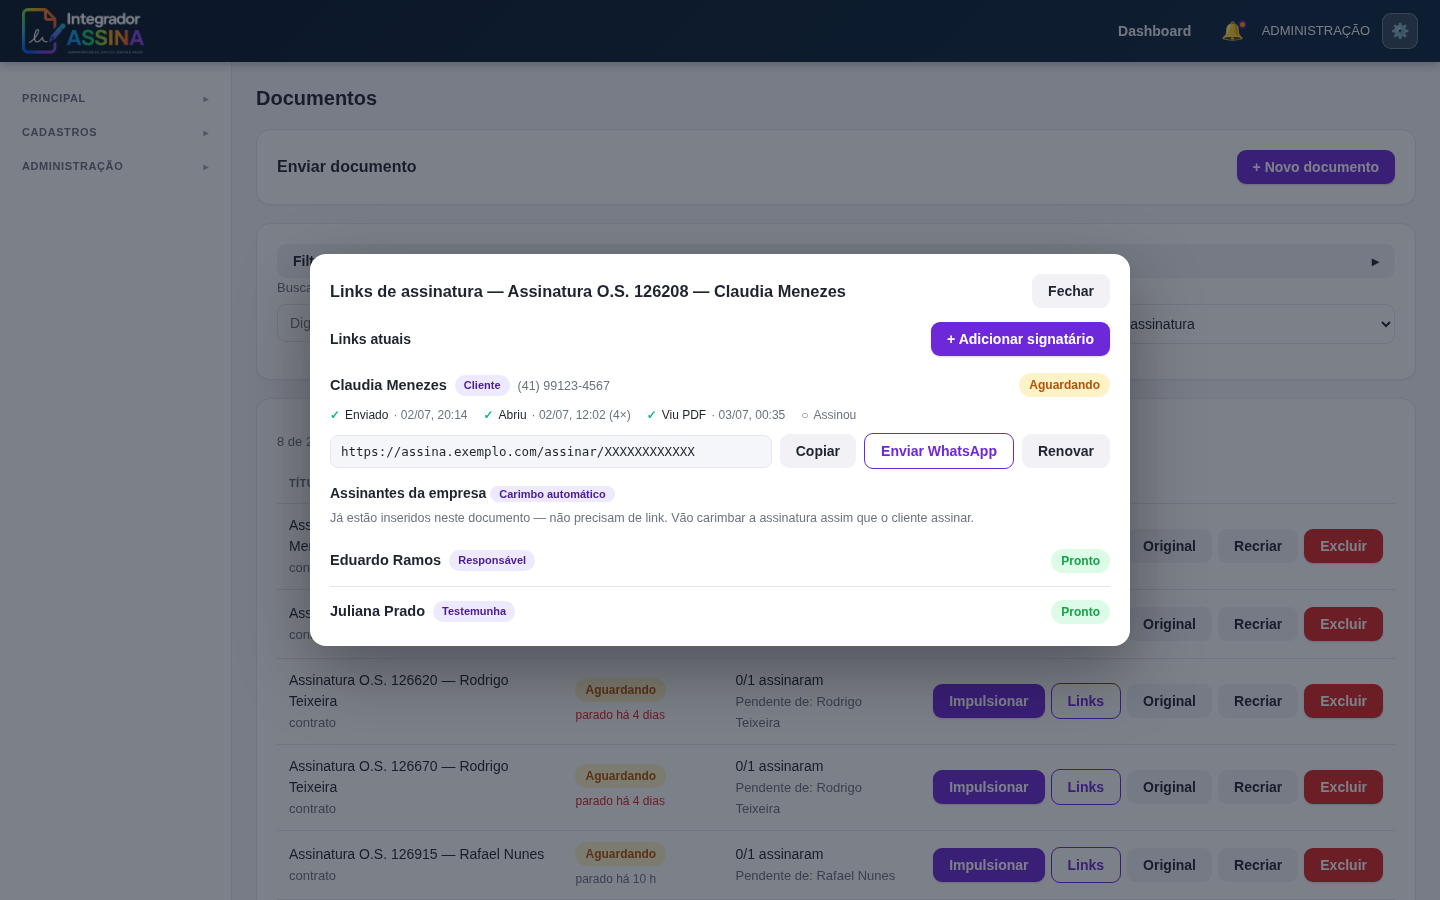
Task: Click Assinatura O.S. 126670 document title
Action: point(399,777)
